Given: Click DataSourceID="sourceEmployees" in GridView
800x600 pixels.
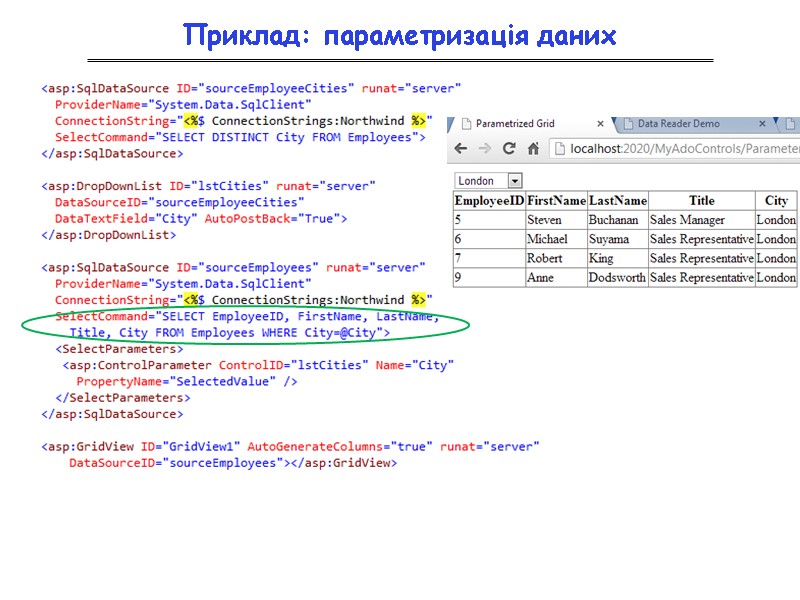Looking at the screenshot, I should [x=176, y=463].
